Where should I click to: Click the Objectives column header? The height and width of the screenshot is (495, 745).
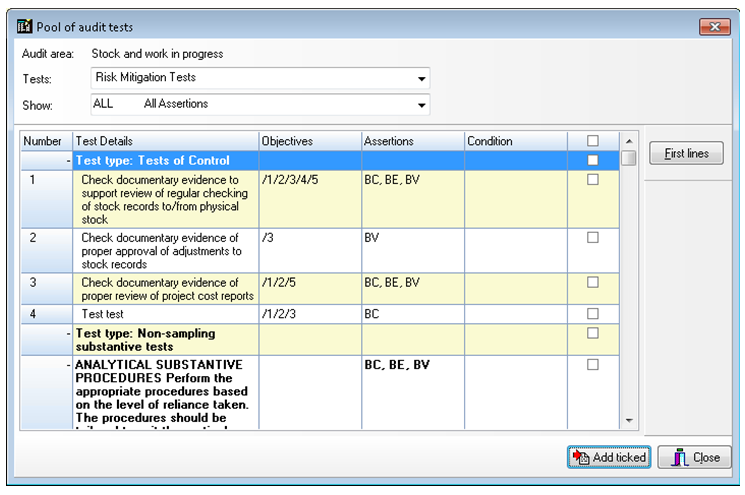coord(310,141)
